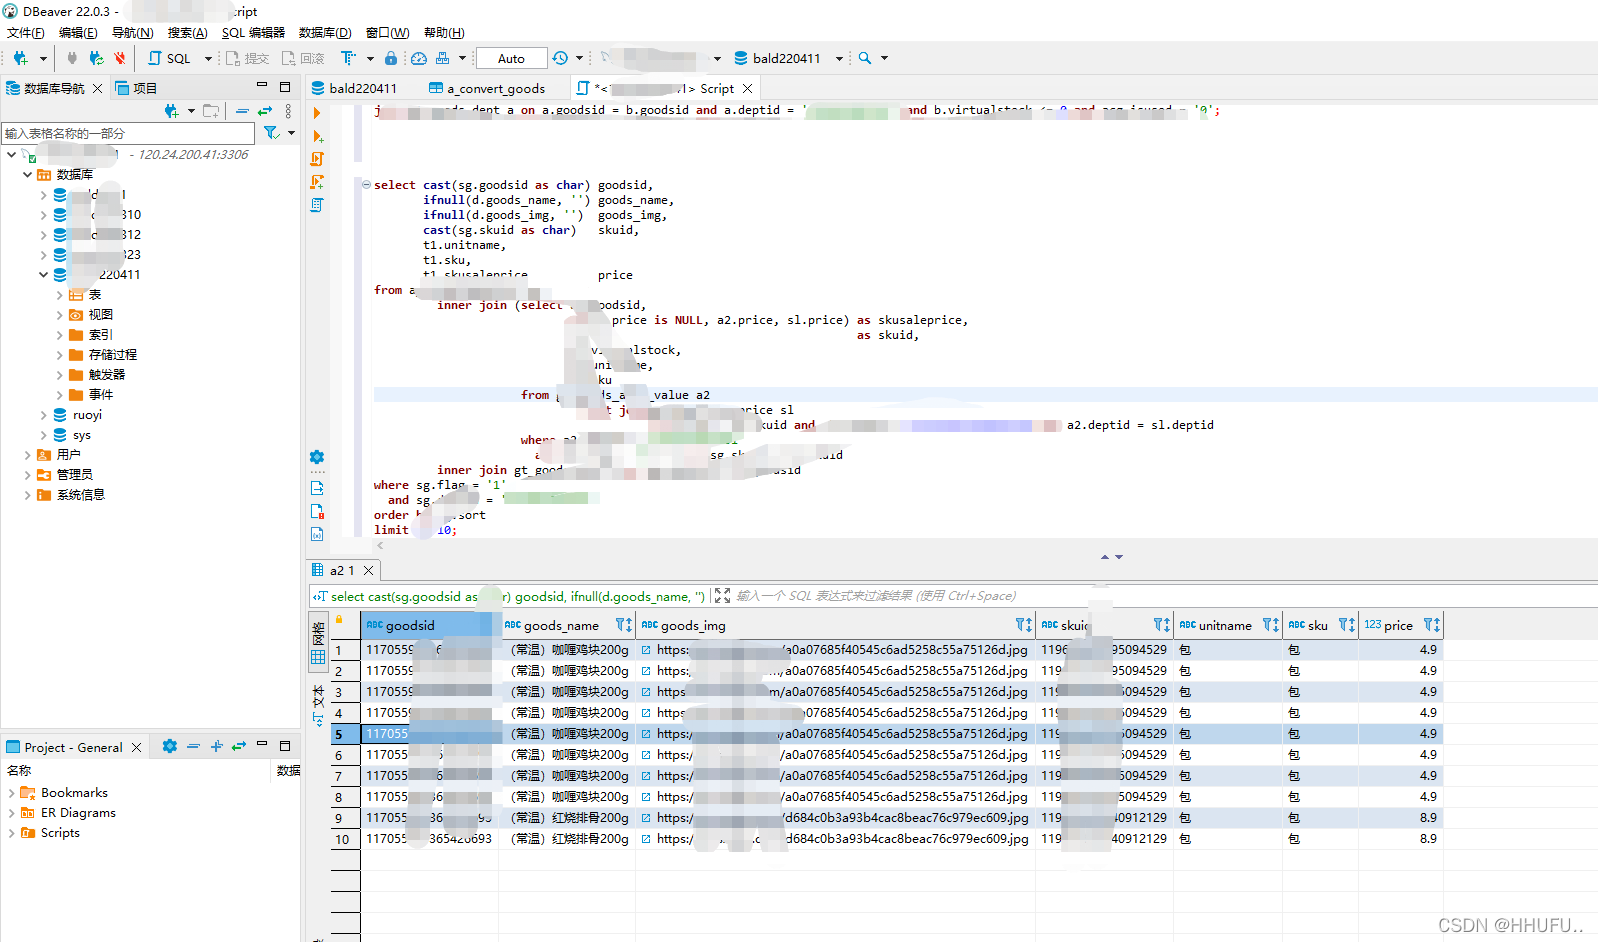The width and height of the screenshot is (1598, 942).
Task: Click the navigator filter funnel icon
Action: click(x=271, y=132)
